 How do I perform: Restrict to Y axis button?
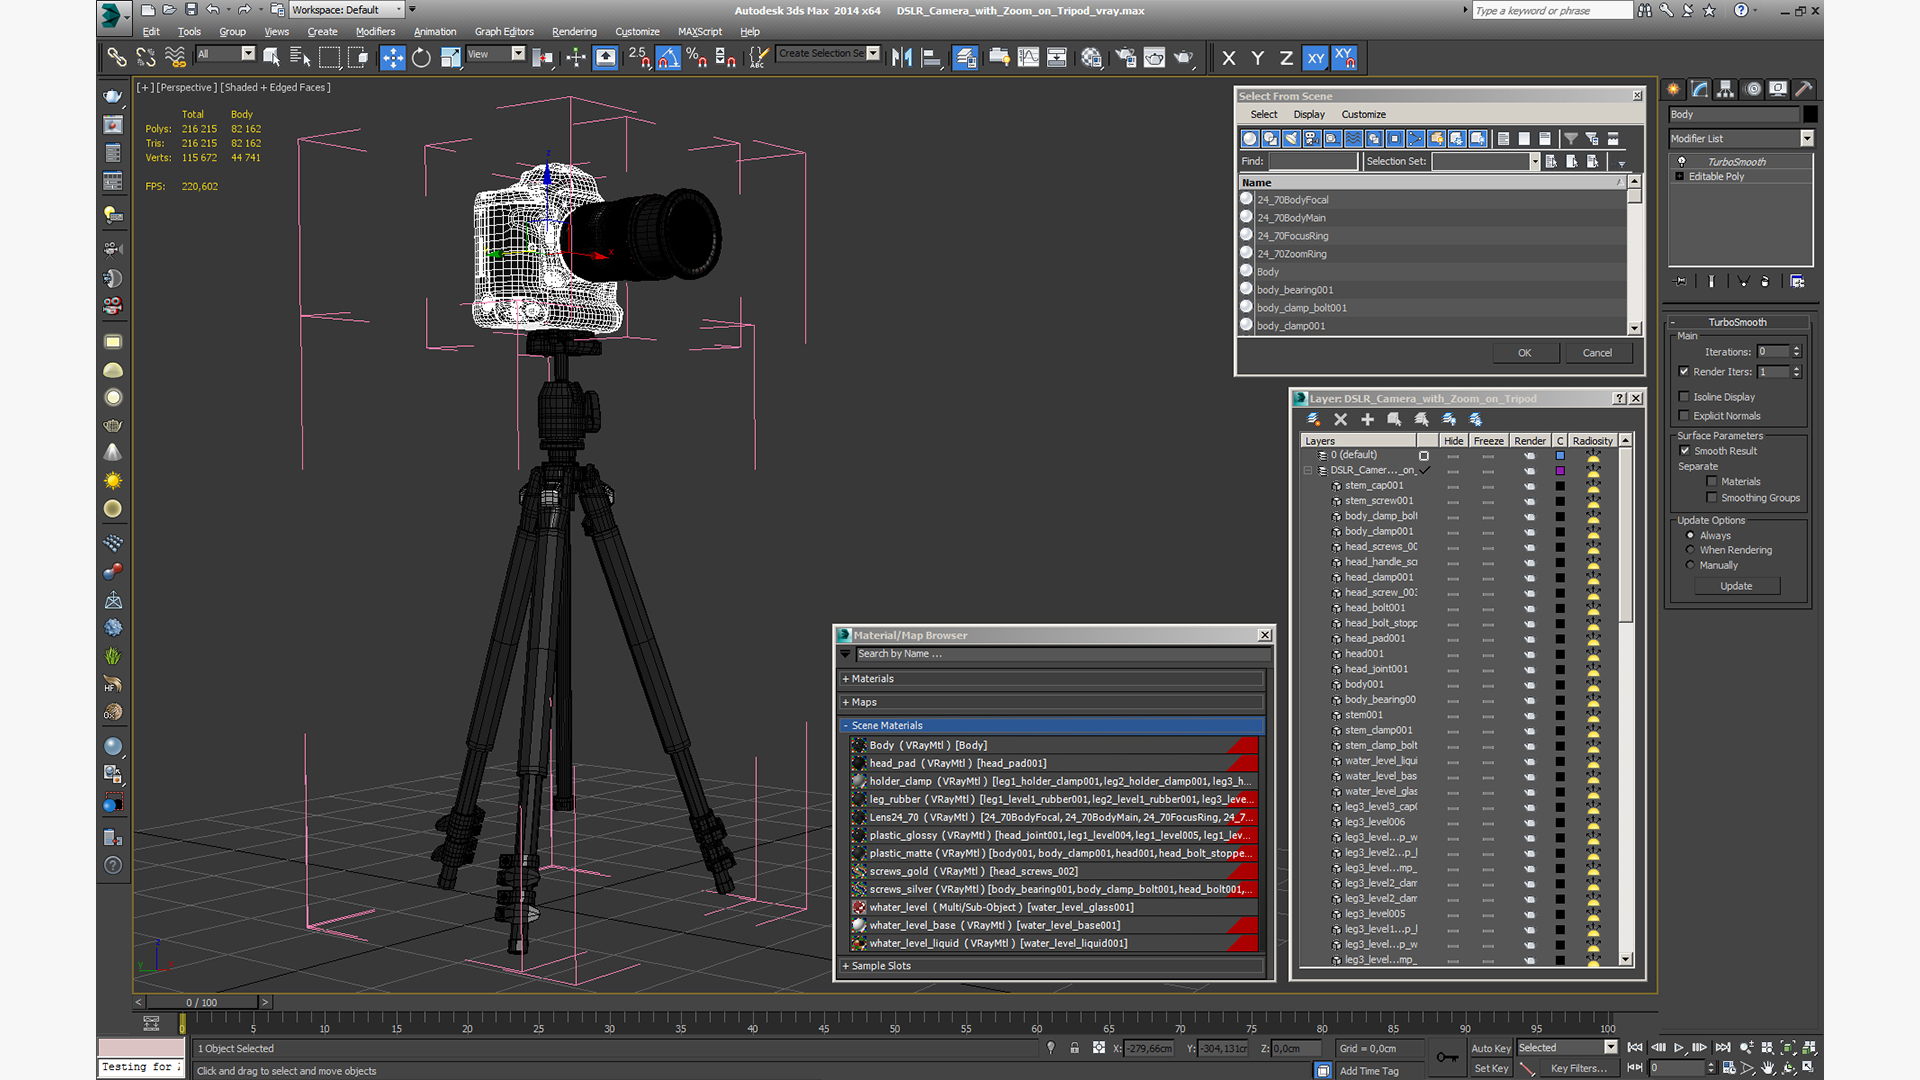tap(1258, 58)
